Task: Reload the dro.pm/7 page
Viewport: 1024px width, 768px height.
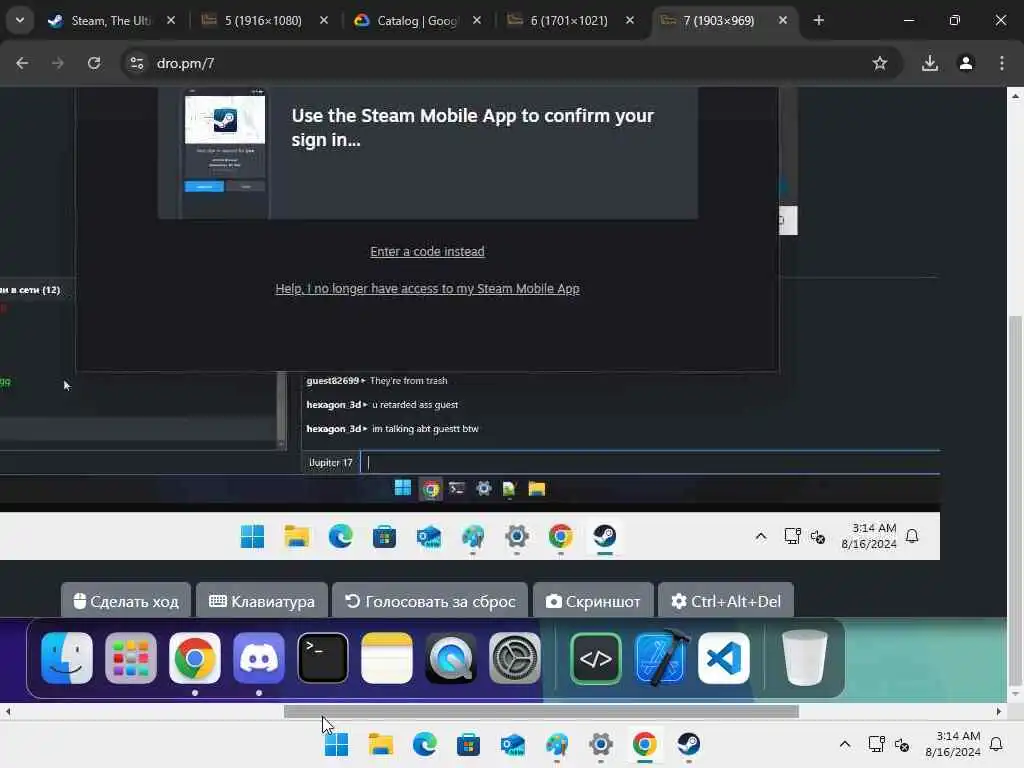Action: point(94,63)
